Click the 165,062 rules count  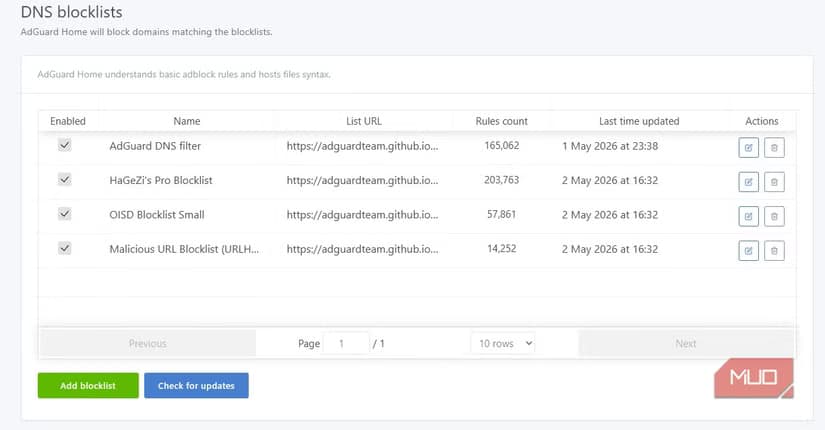tap(501, 145)
